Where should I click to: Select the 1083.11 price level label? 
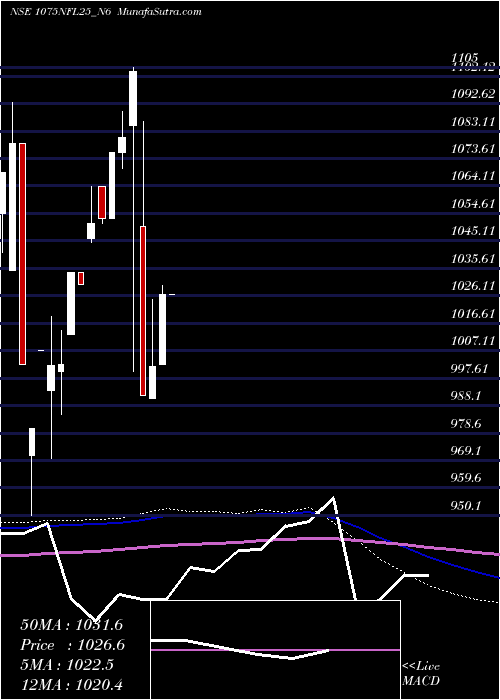point(473,121)
